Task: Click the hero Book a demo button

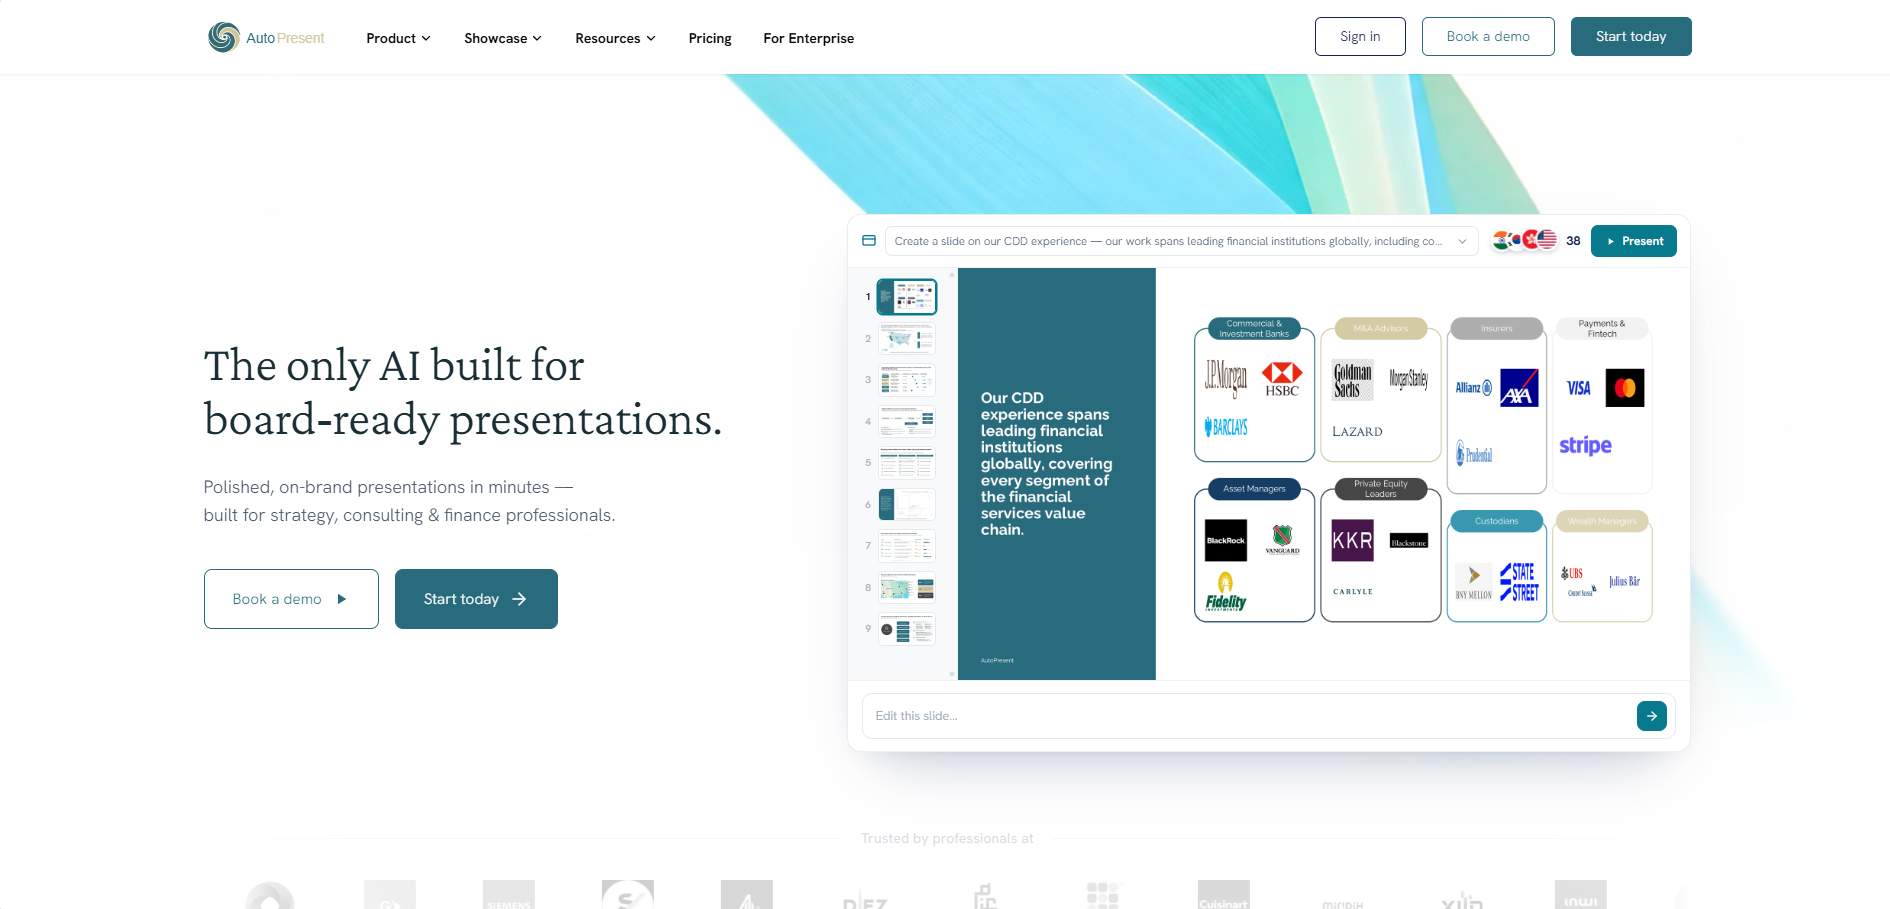Action: pyautogui.click(x=291, y=599)
